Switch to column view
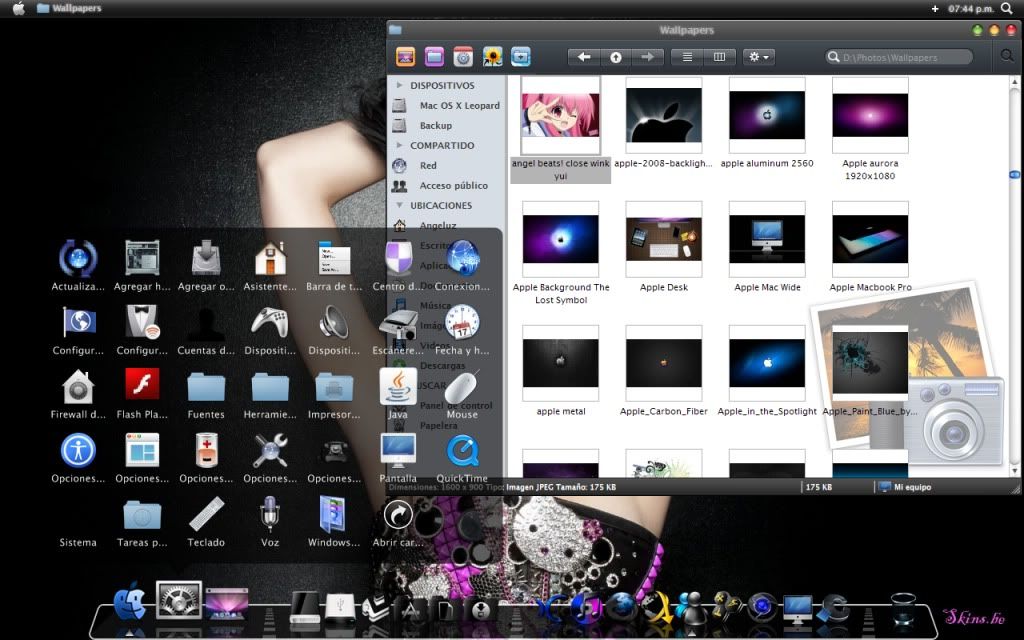 point(719,57)
